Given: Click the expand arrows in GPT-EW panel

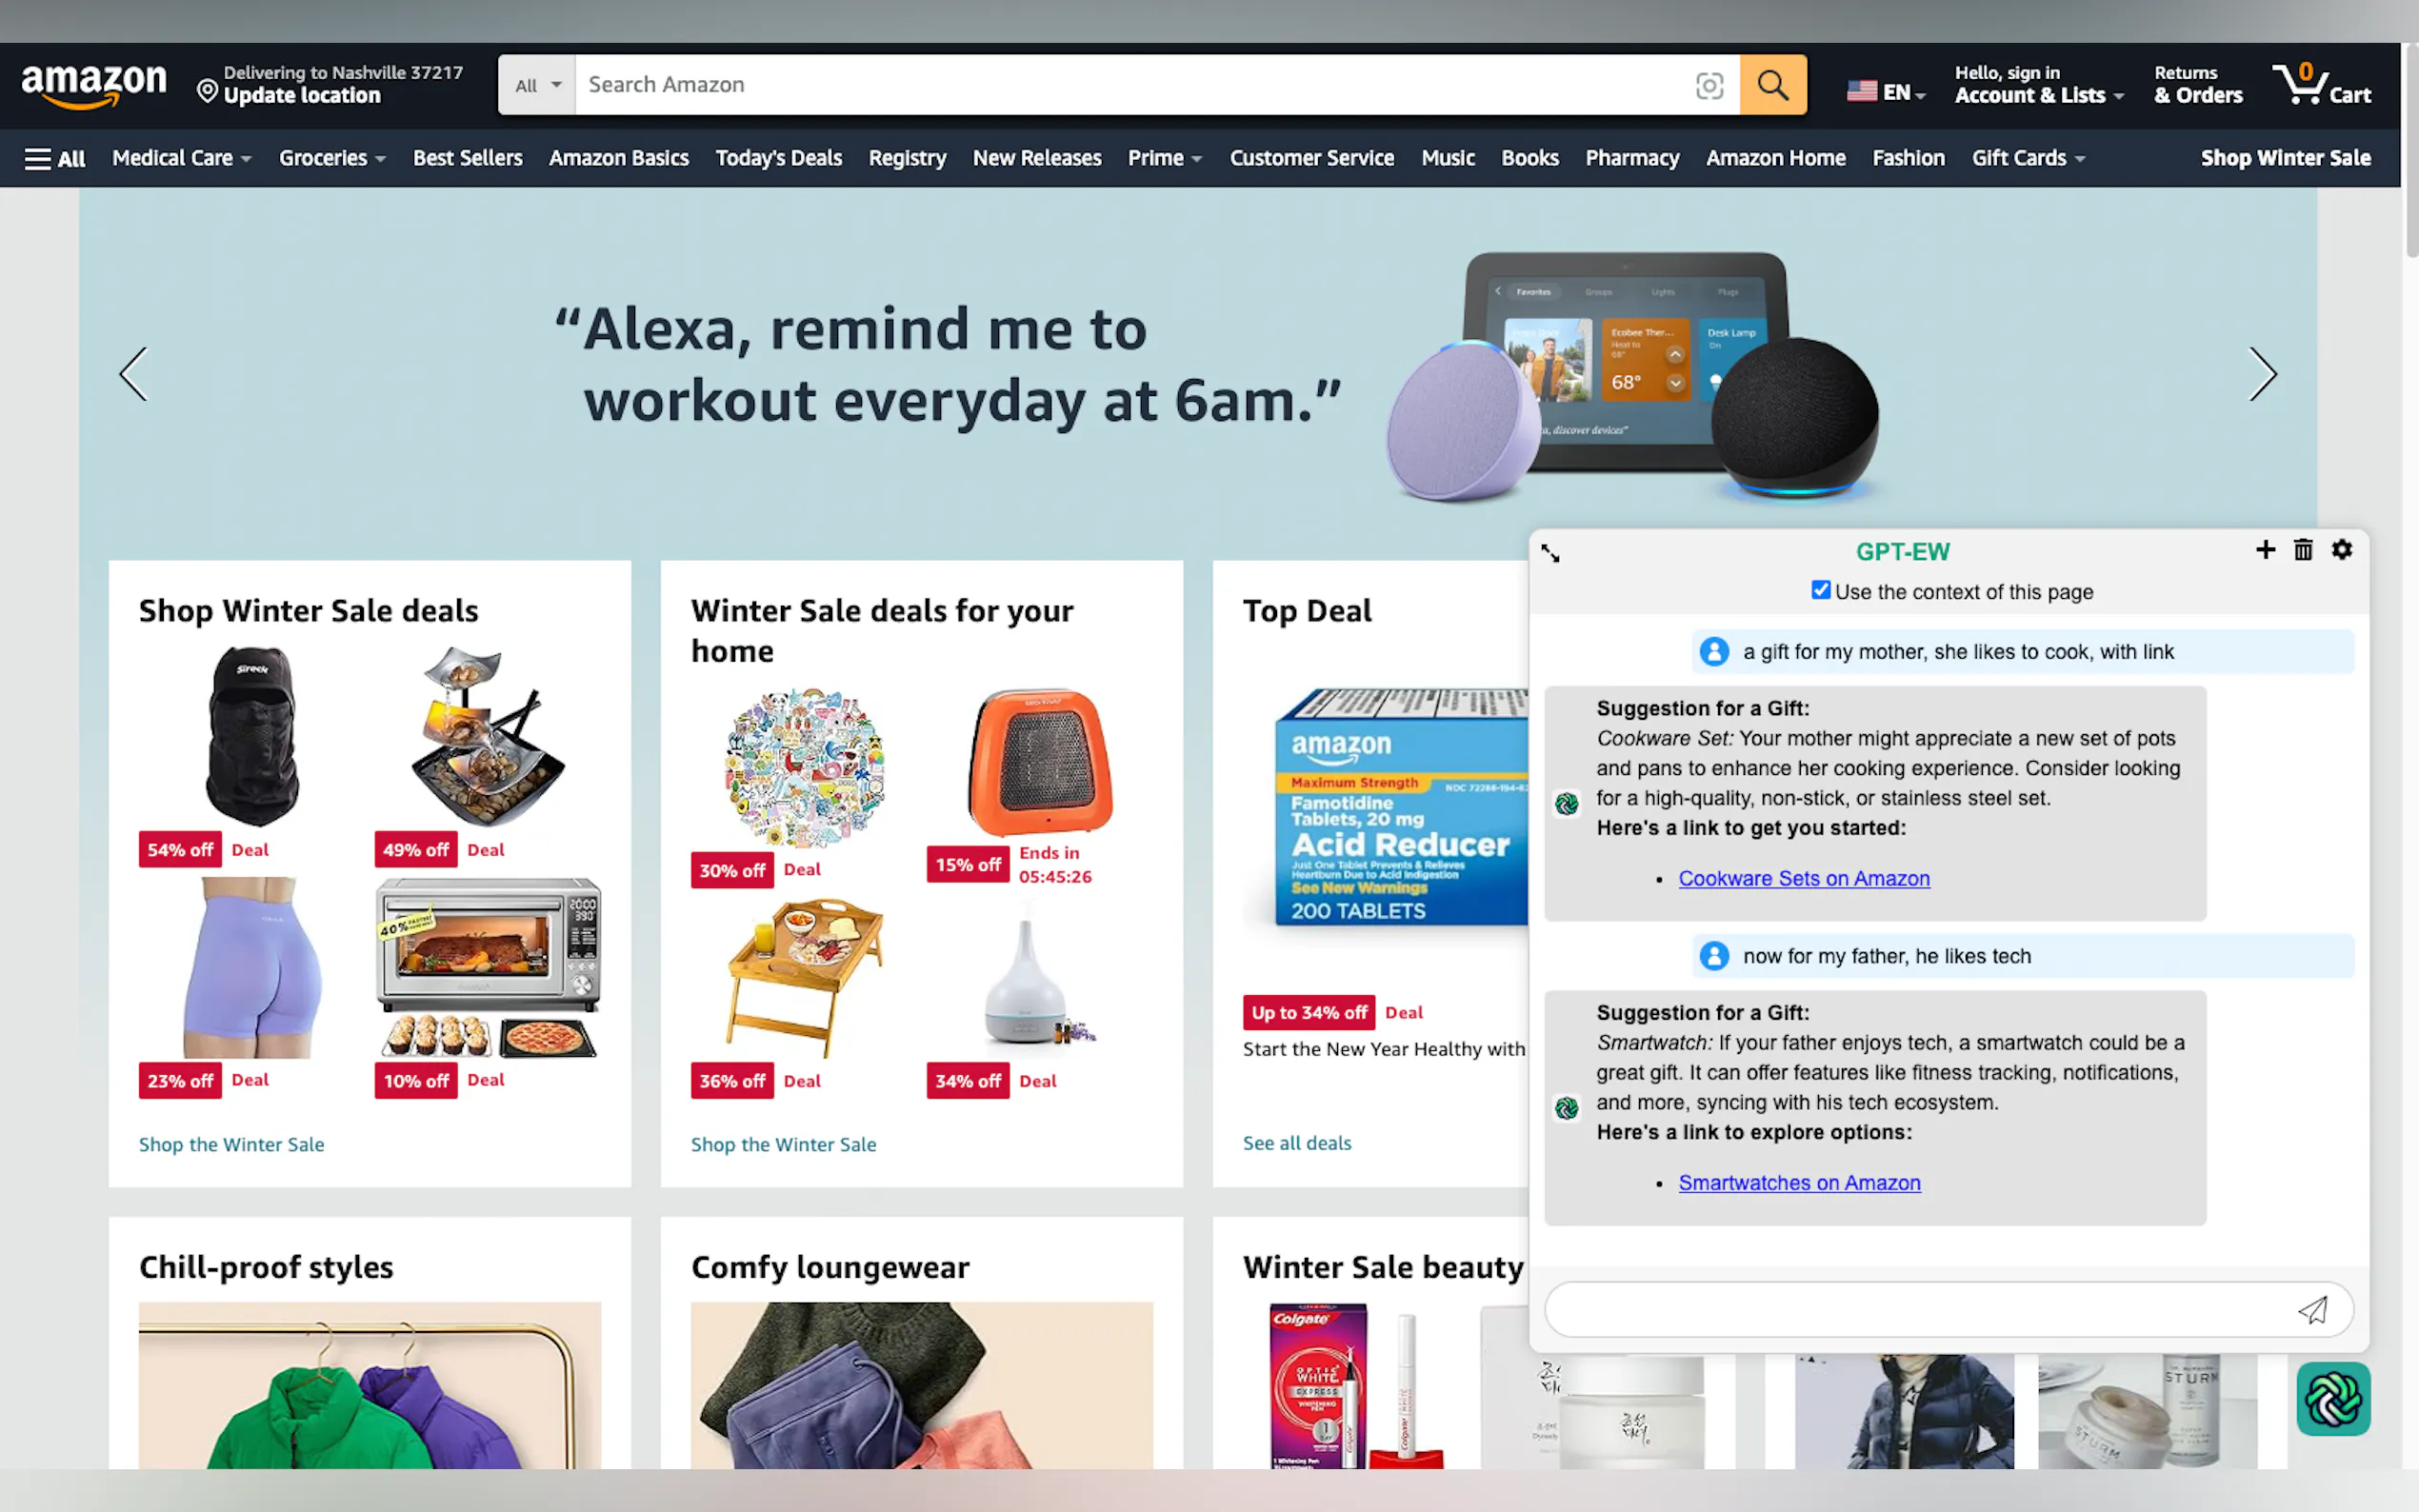Looking at the screenshot, I should click(1550, 553).
